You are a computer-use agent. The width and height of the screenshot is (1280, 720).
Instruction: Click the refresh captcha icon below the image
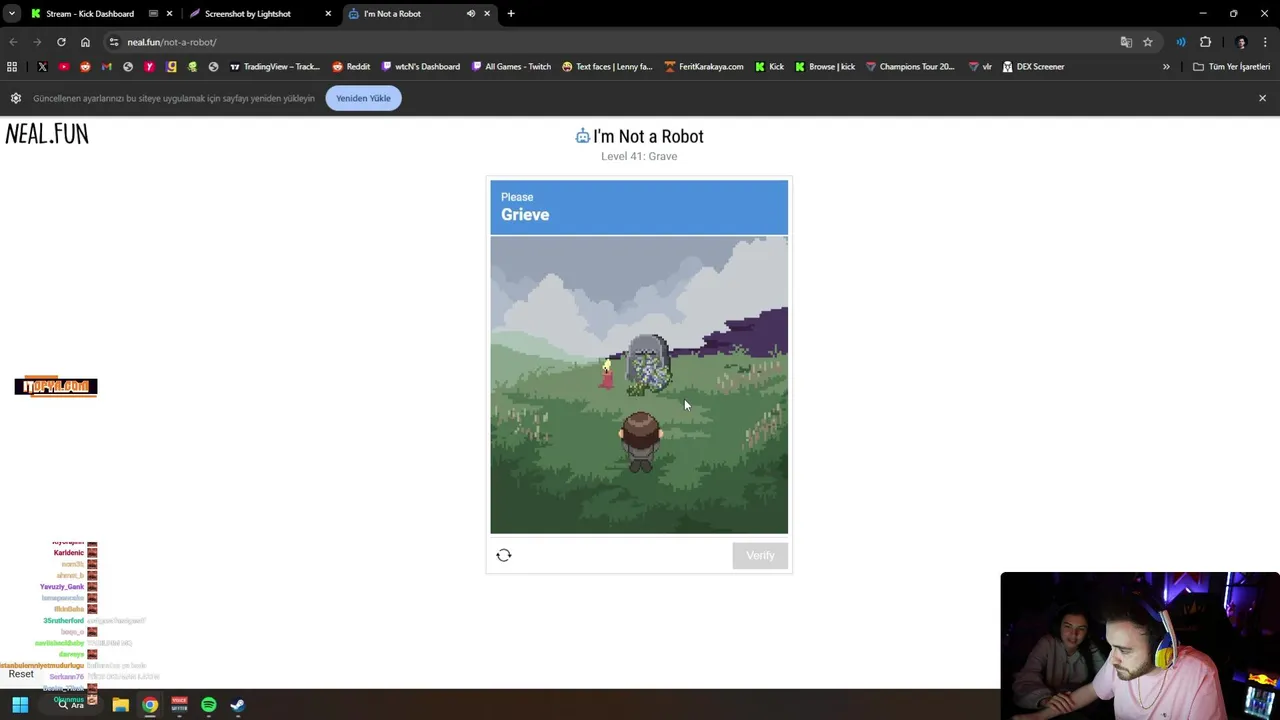504,555
